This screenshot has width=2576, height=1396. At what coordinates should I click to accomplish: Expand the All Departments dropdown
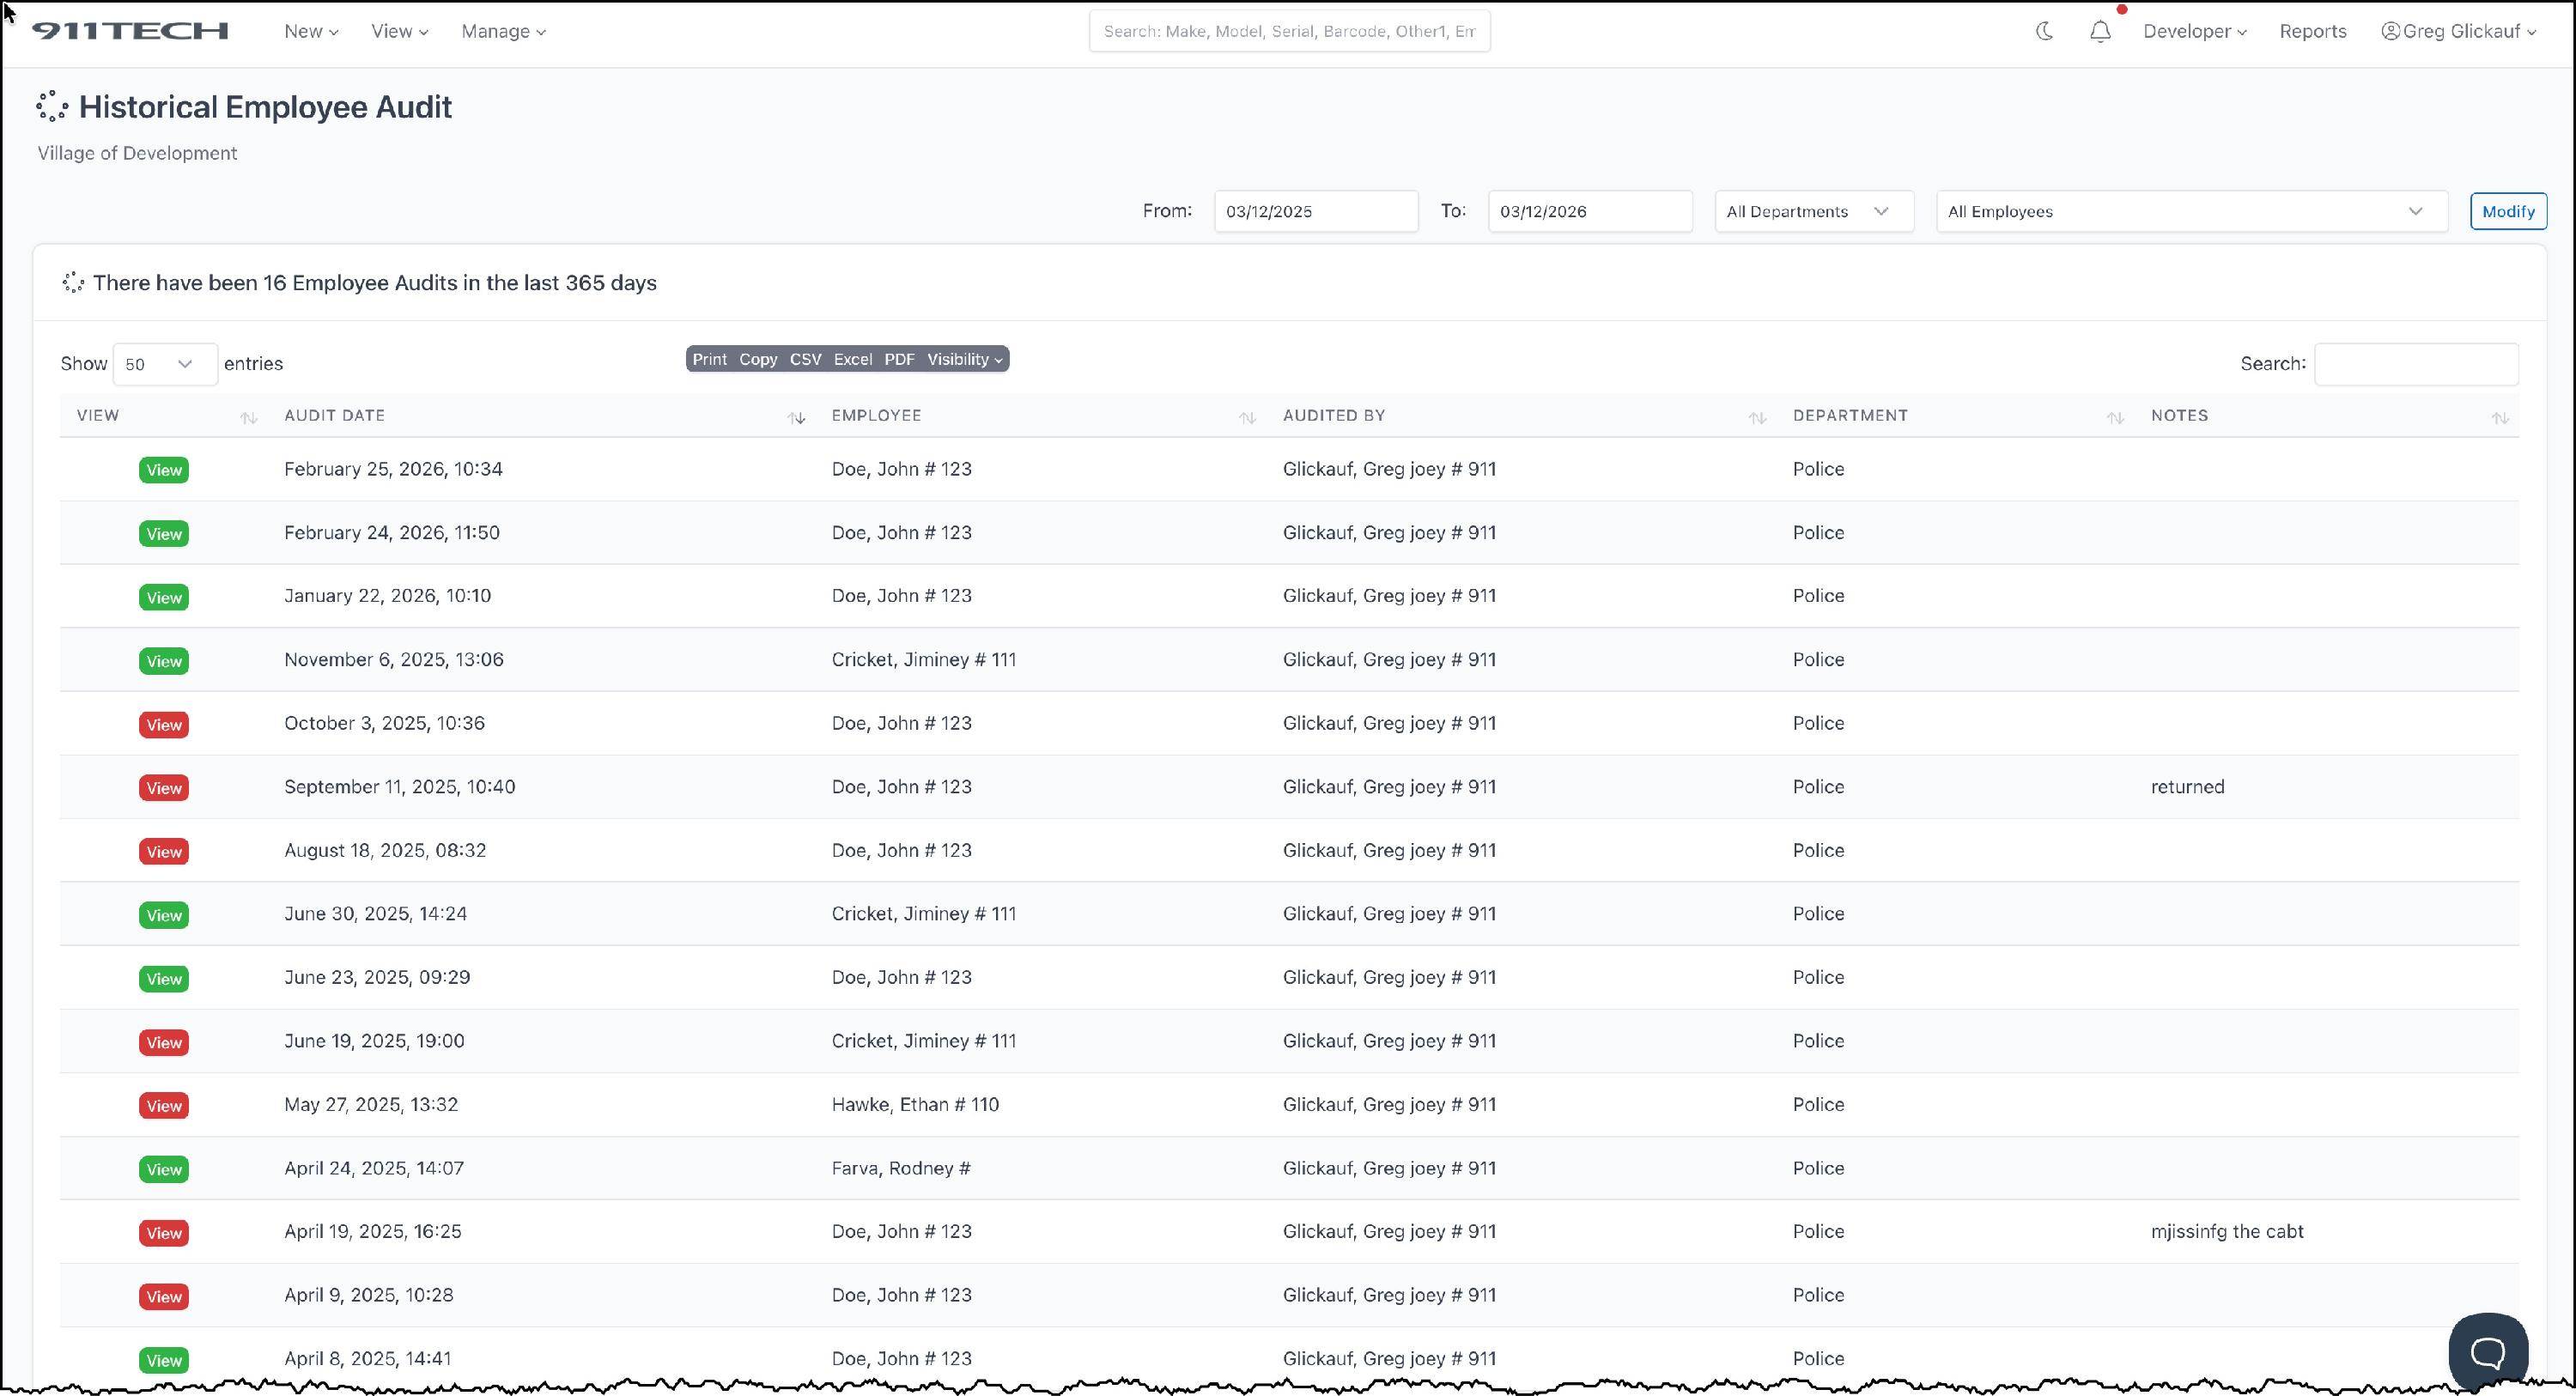point(1813,211)
